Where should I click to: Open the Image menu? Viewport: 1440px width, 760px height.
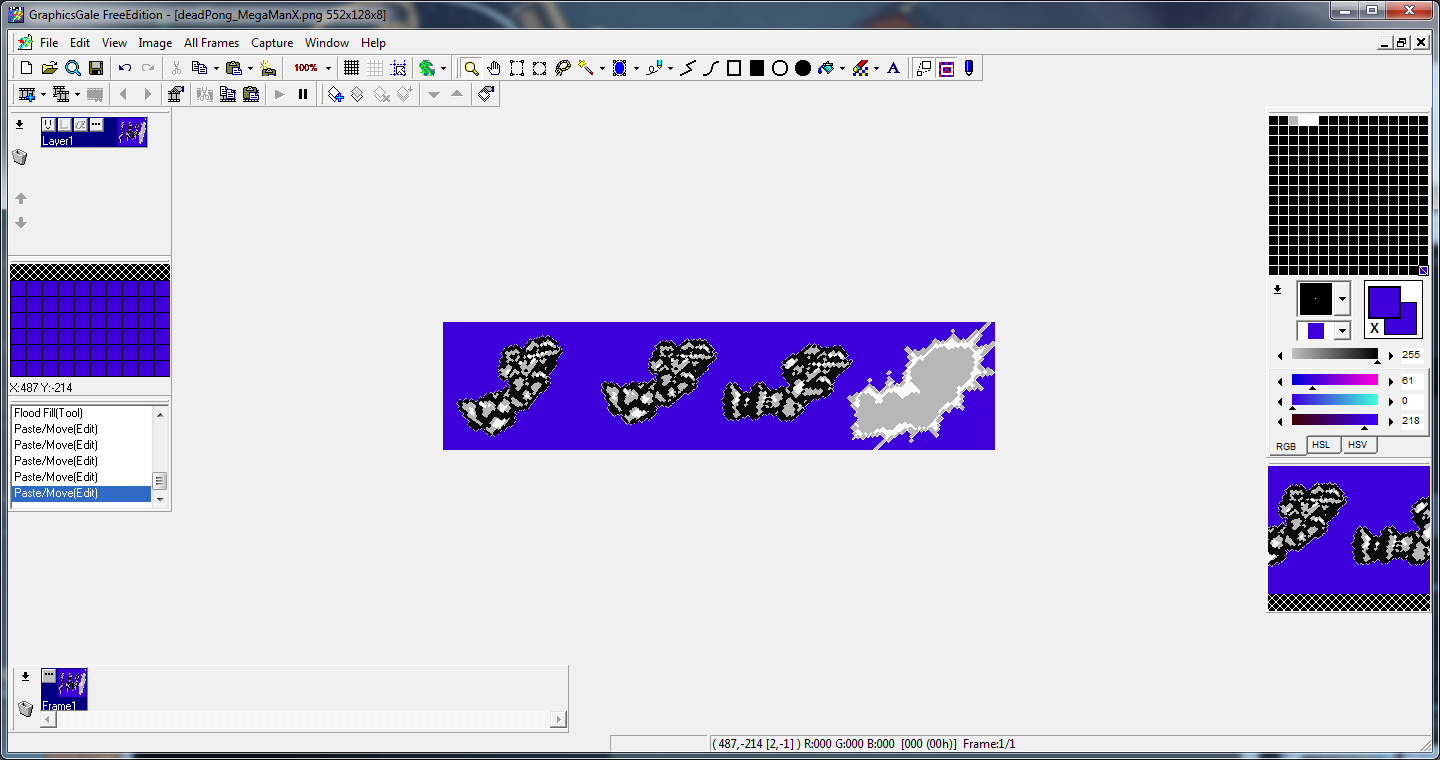[x=155, y=43]
